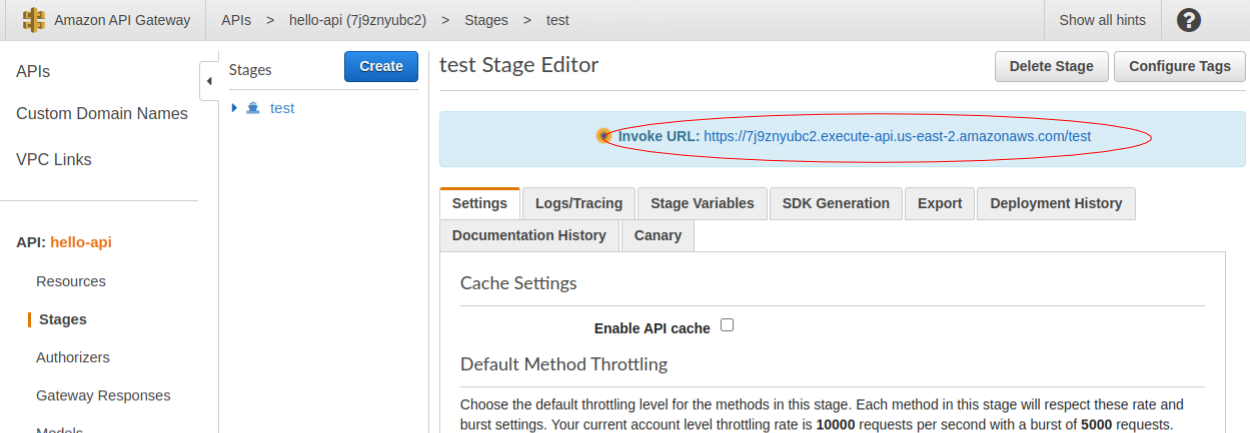Click the test breadcrumb item
The width and height of the screenshot is (1250, 433).
558,20
